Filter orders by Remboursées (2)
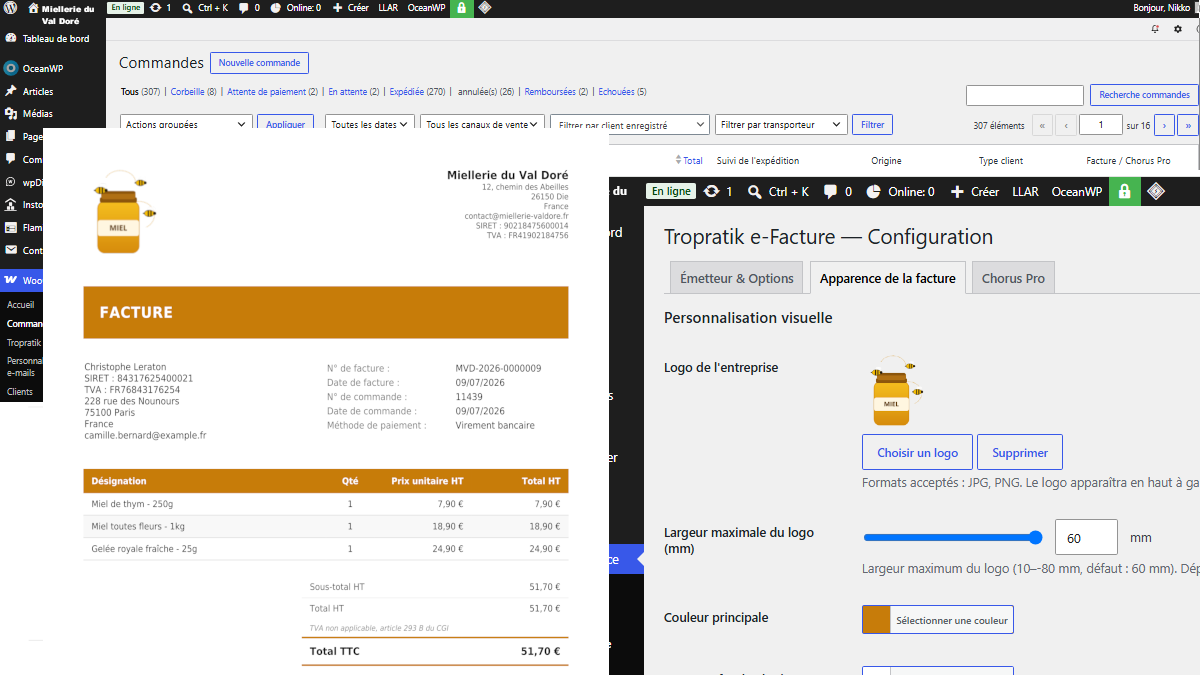Image resolution: width=1200 pixels, height=675 pixels. [x=556, y=92]
